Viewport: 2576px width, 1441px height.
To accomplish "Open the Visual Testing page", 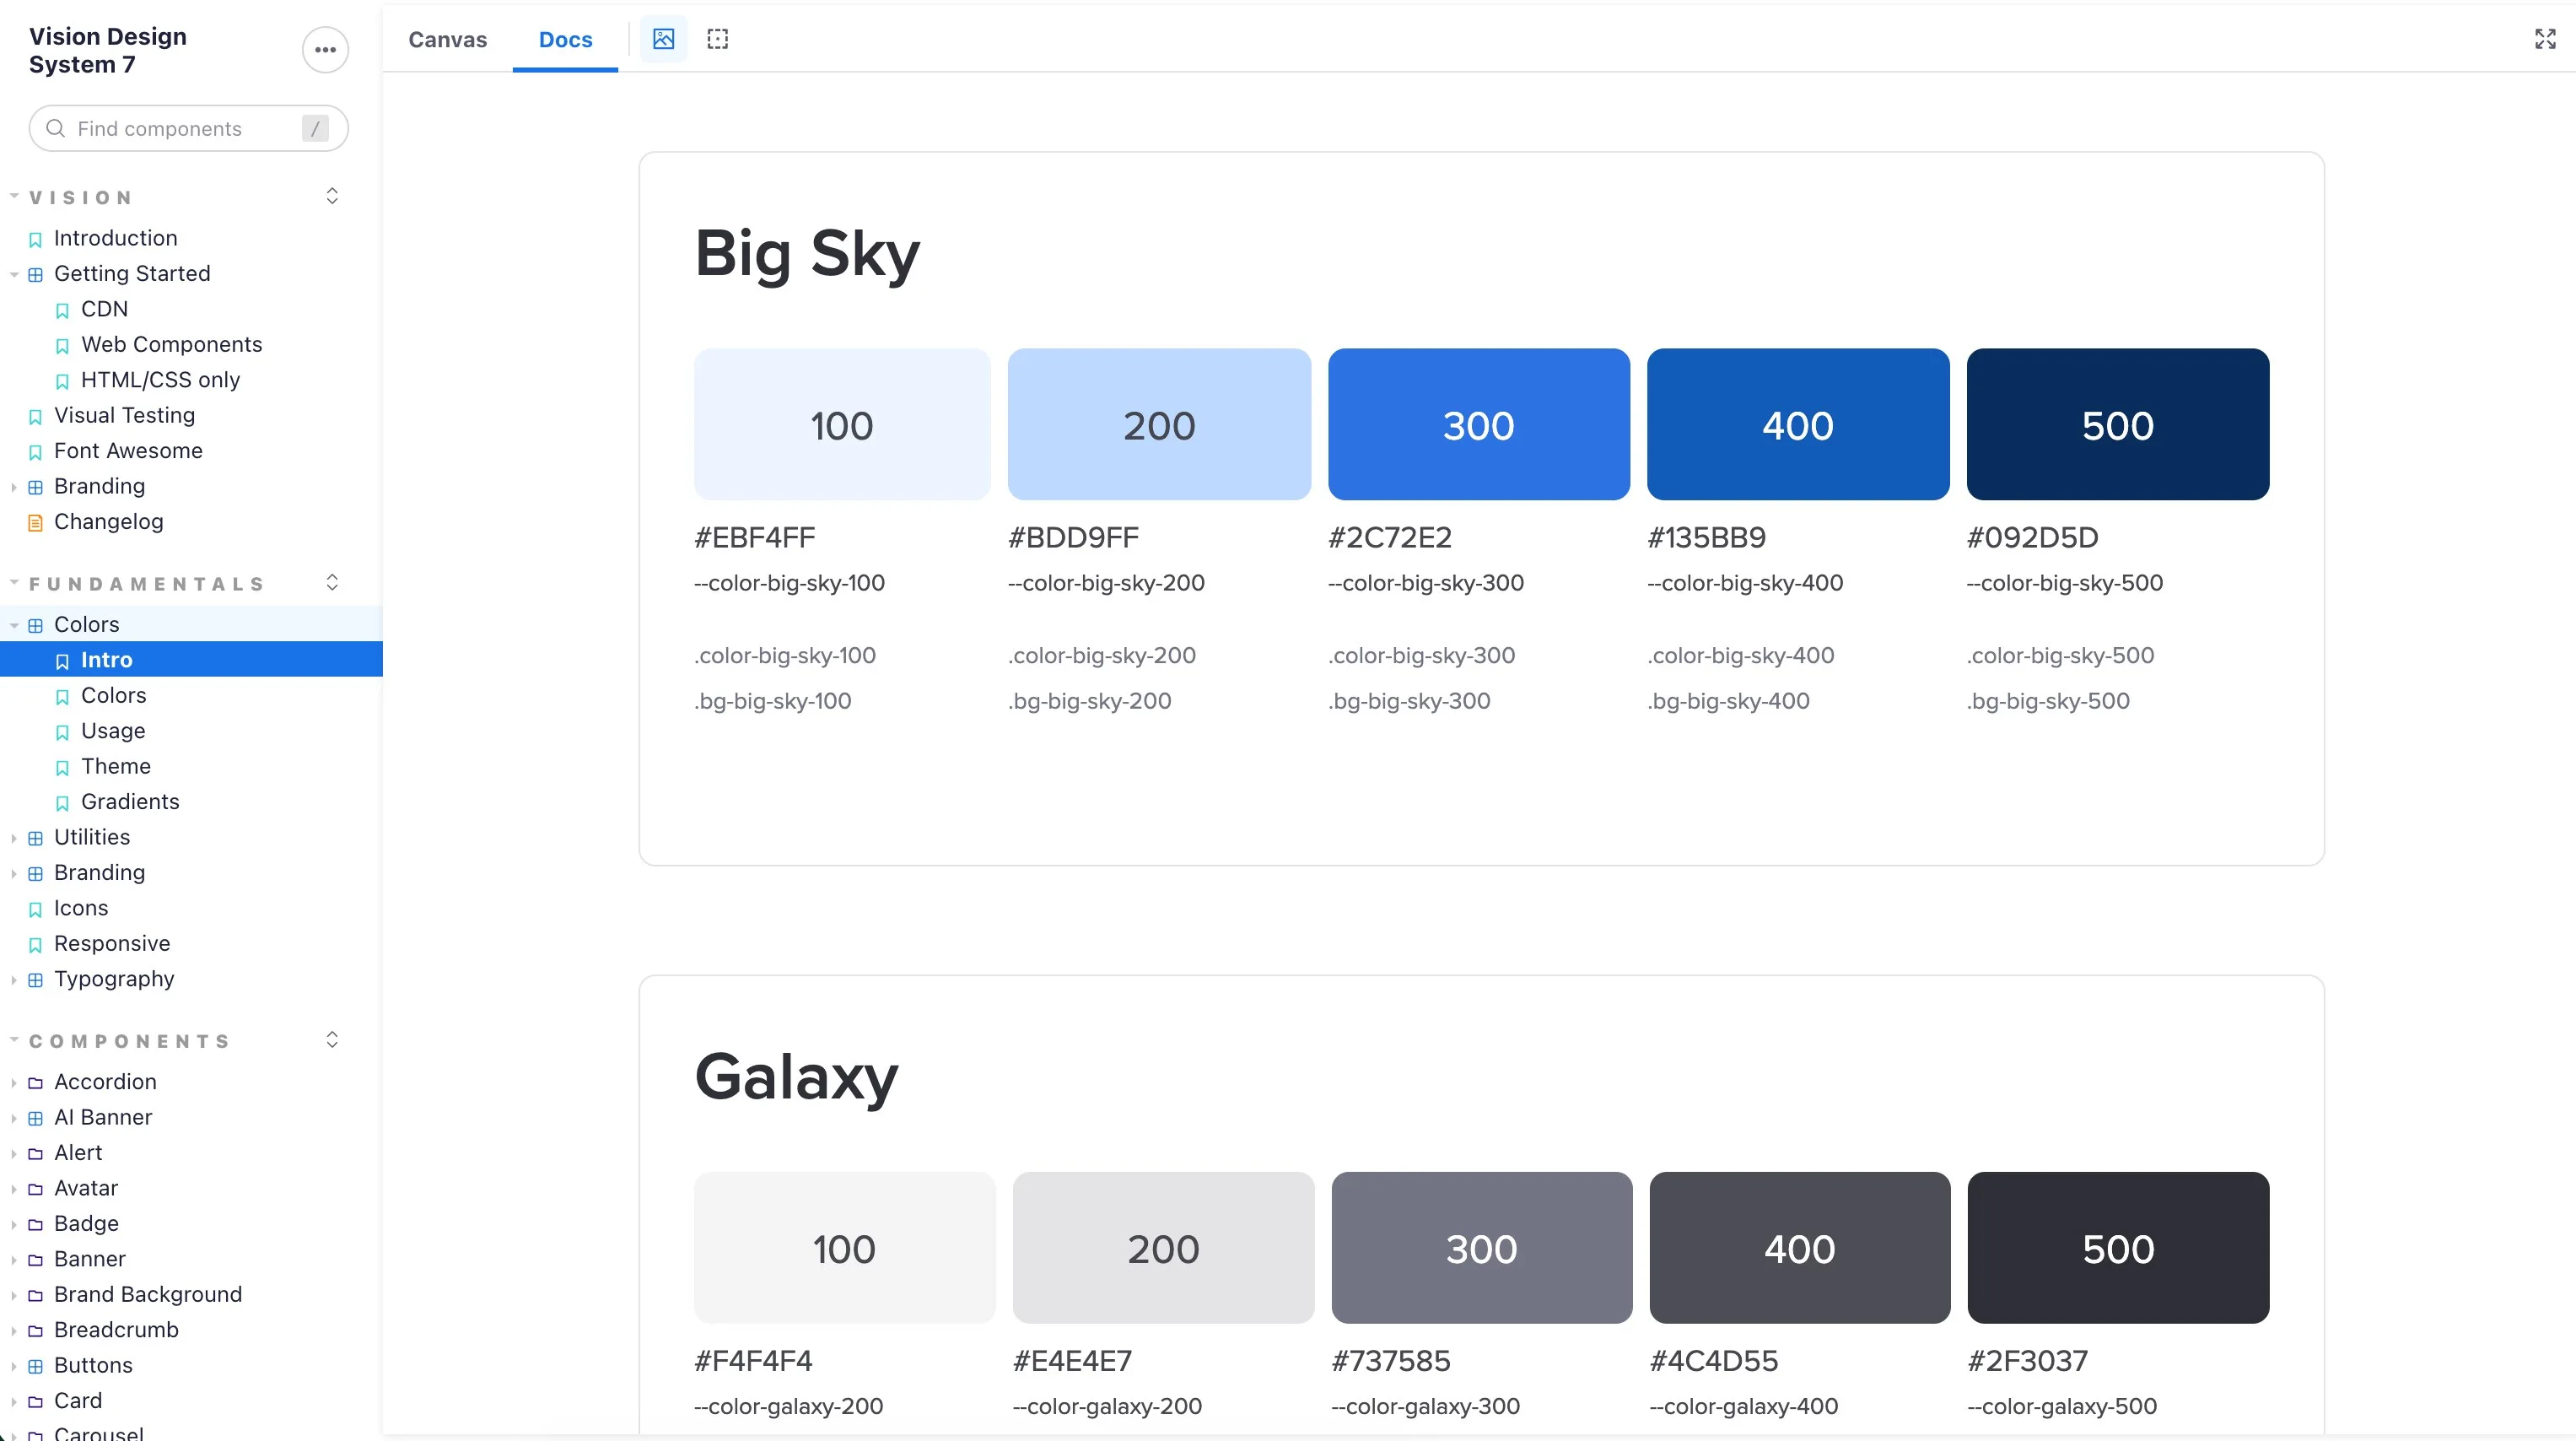I will (x=124, y=415).
